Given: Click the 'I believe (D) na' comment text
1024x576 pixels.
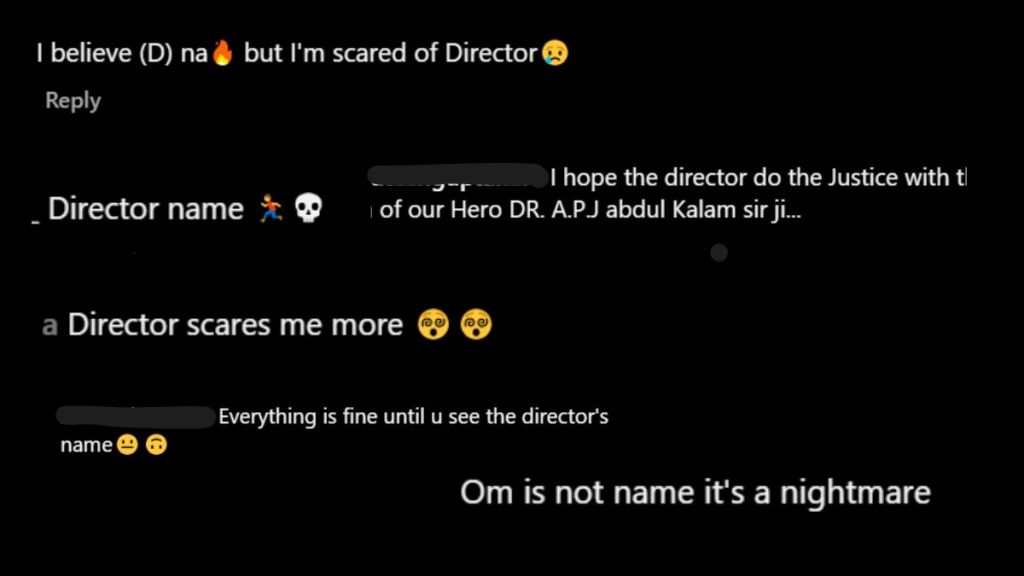Looking at the screenshot, I should [x=122, y=53].
